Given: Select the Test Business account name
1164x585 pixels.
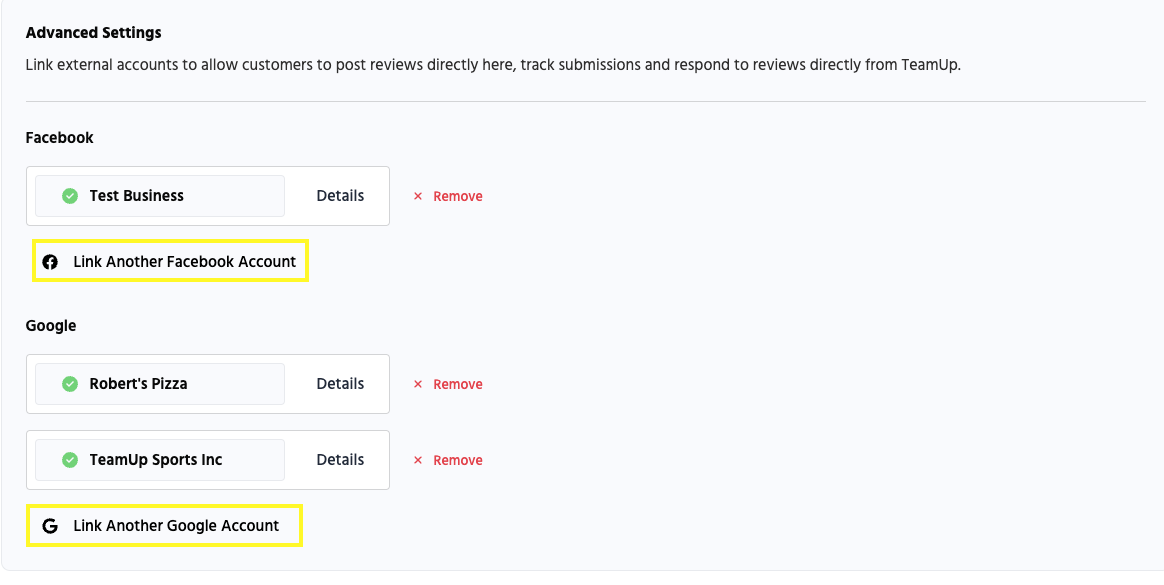Looking at the screenshot, I should tap(137, 196).
